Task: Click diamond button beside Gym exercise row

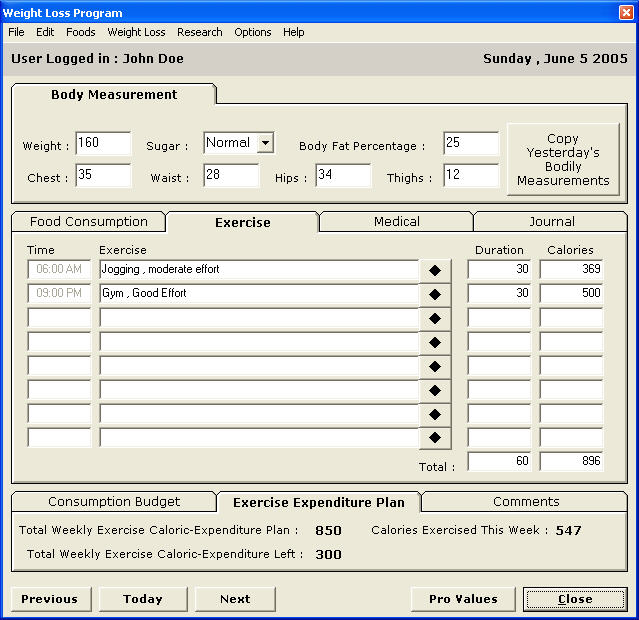Action: click(435, 294)
